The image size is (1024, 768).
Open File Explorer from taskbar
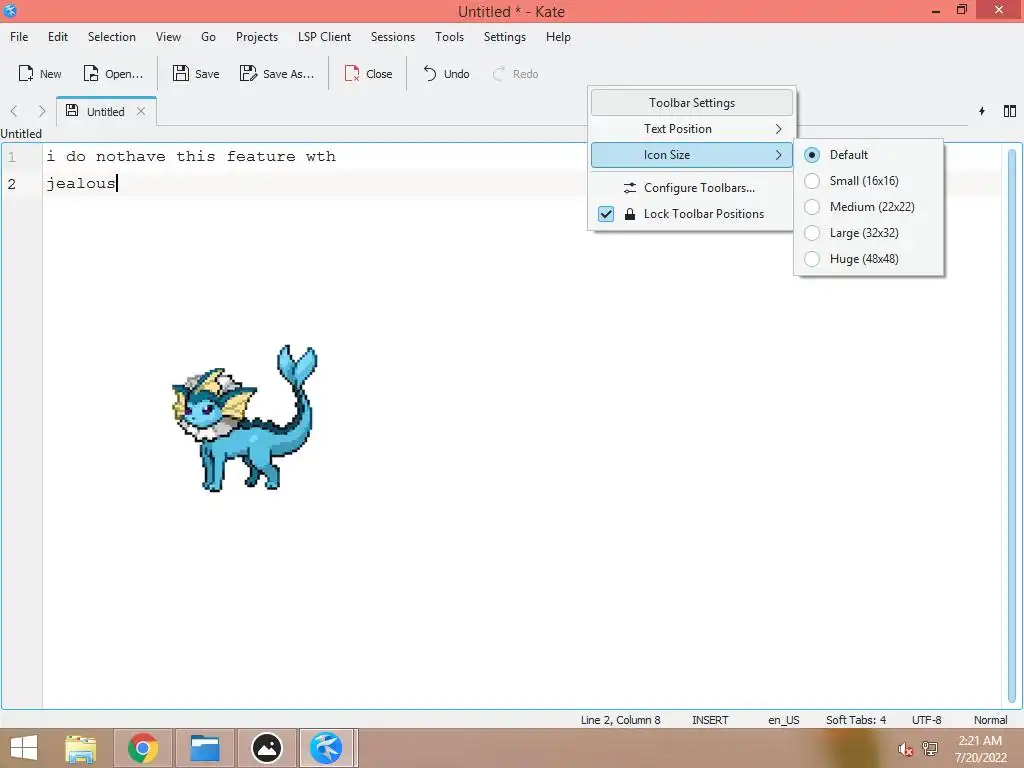(x=81, y=748)
